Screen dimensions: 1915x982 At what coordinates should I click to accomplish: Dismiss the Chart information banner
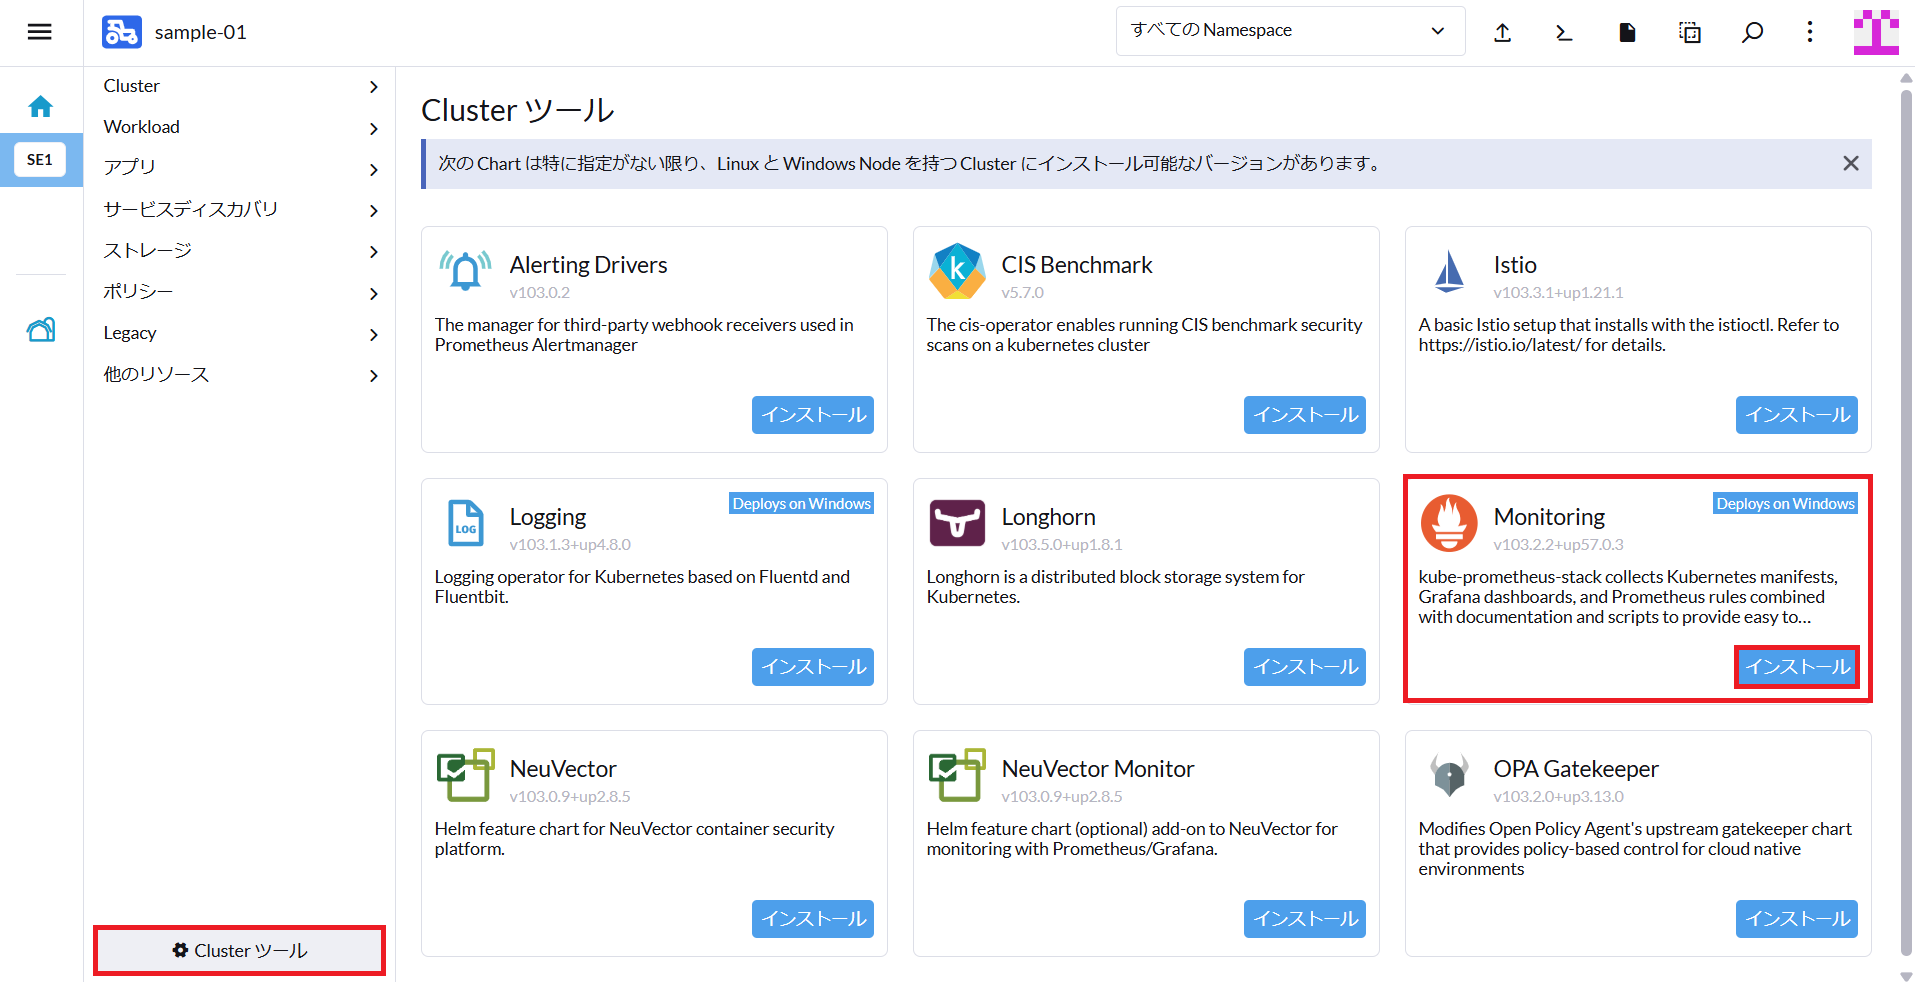click(1851, 163)
